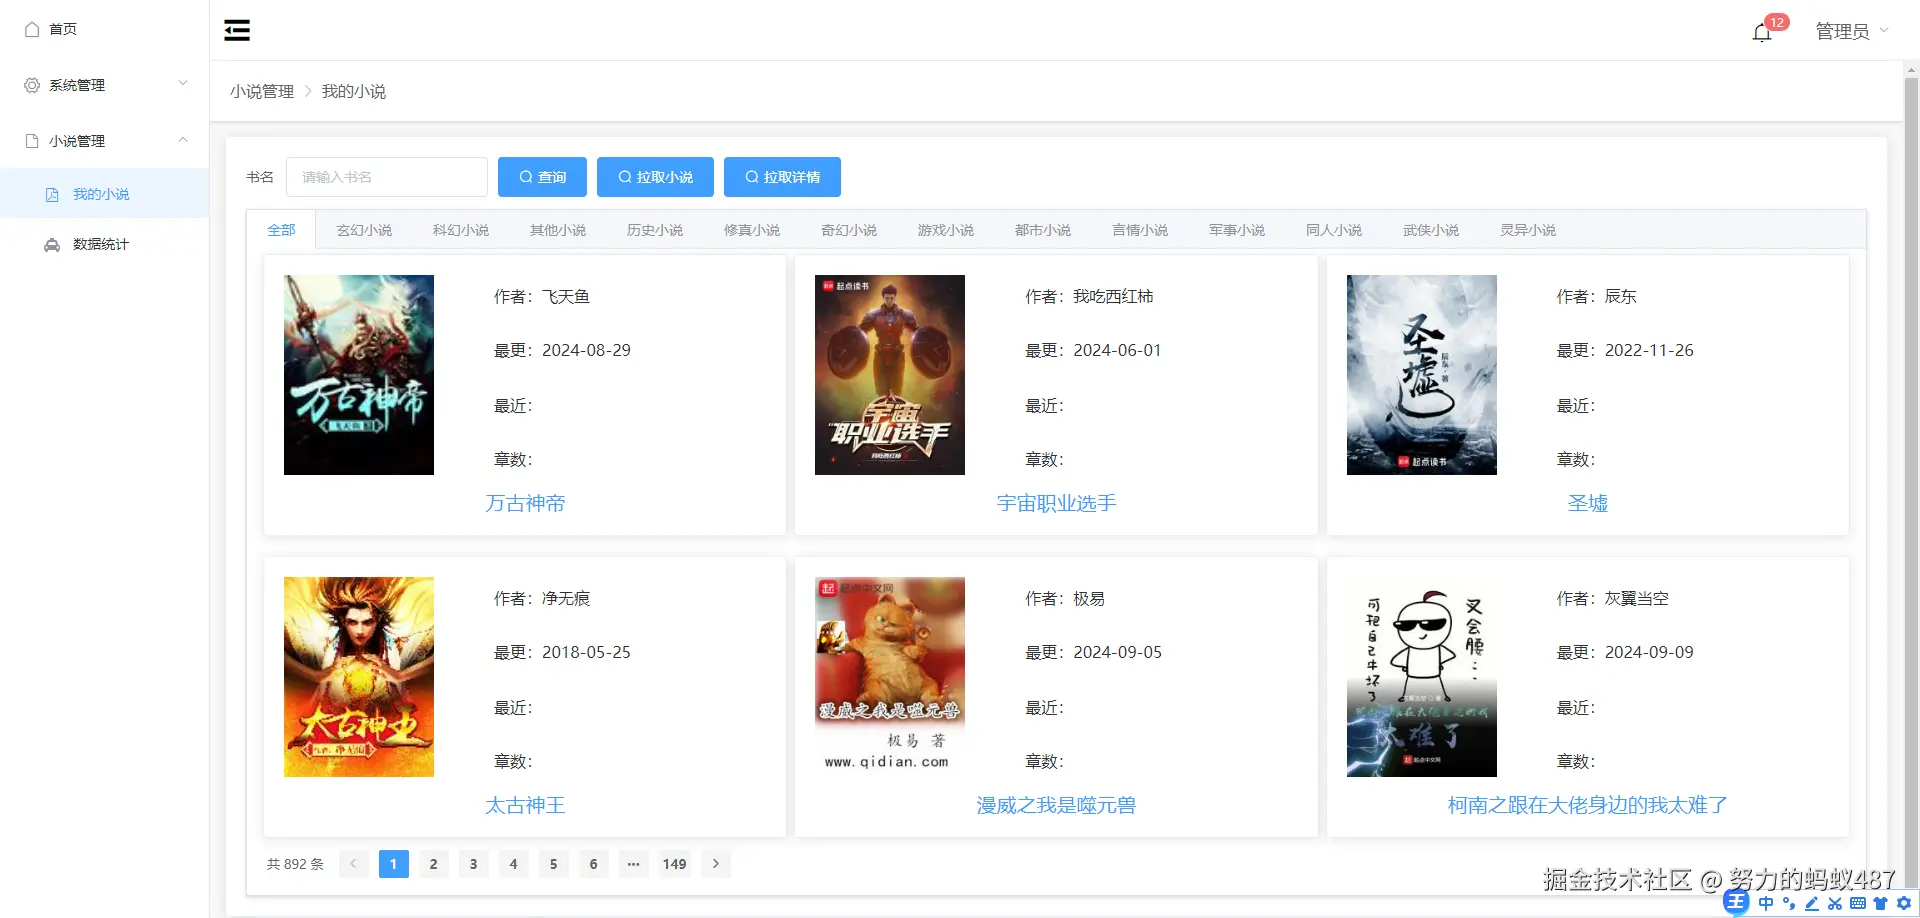Open the IME scissors screenshot tool
The image size is (1920, 918).
point(1835,903)
